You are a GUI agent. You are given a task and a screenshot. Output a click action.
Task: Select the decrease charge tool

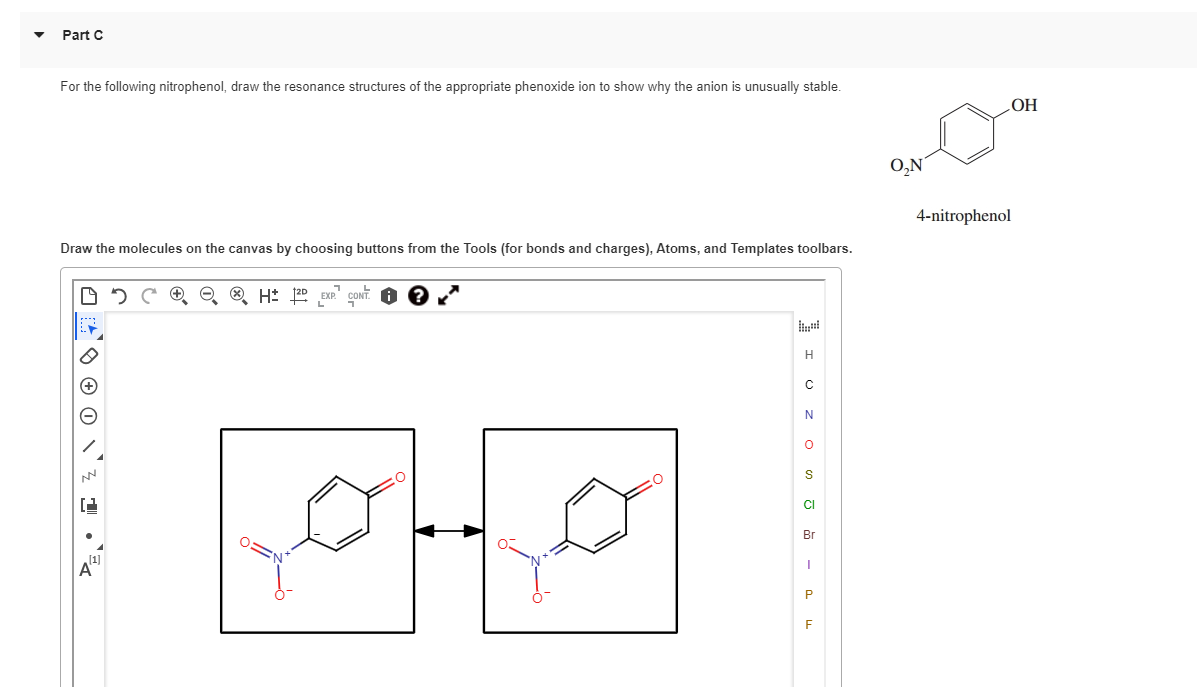pyautogui.click(x=87, y=414)
